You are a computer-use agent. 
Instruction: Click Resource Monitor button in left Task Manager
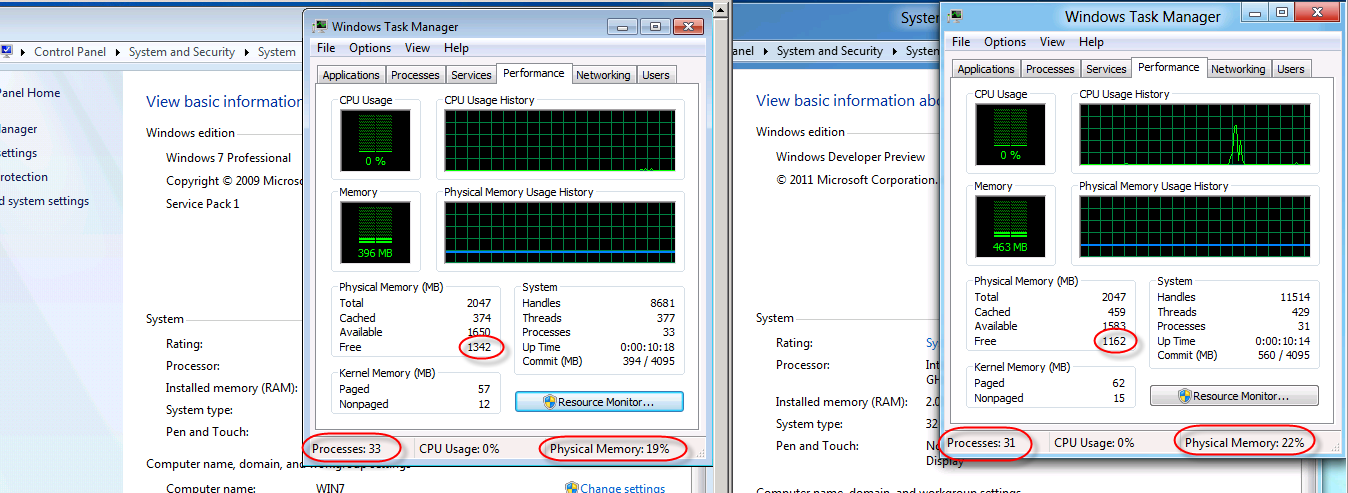point(599,402)
